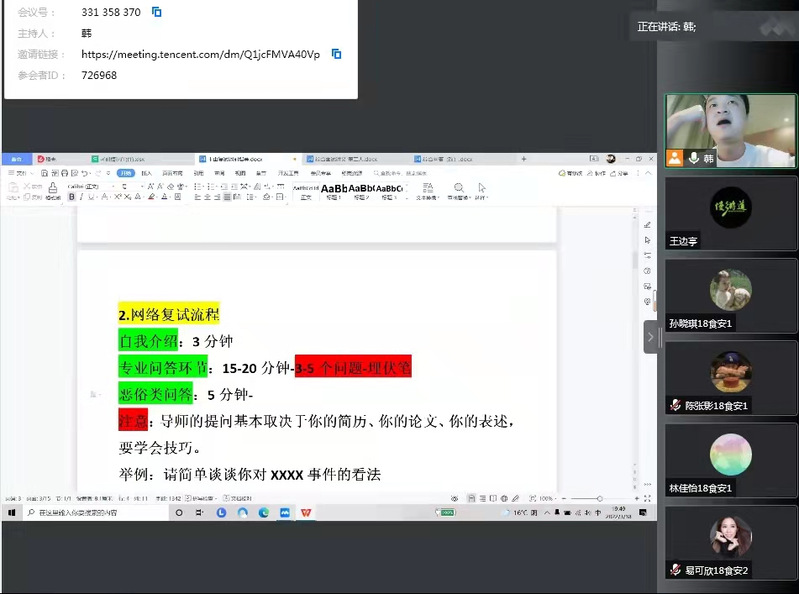
Task: Copy the meeting invitation link
Action: pos(337,54)
